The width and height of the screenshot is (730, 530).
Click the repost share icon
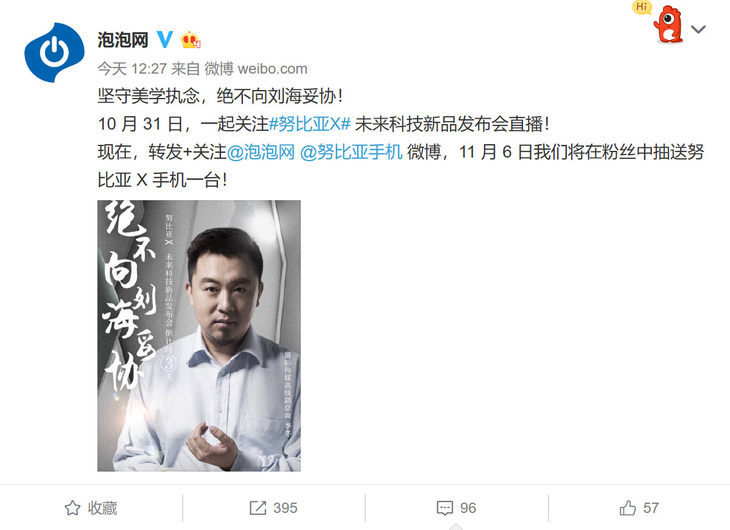tap(258, 508)
